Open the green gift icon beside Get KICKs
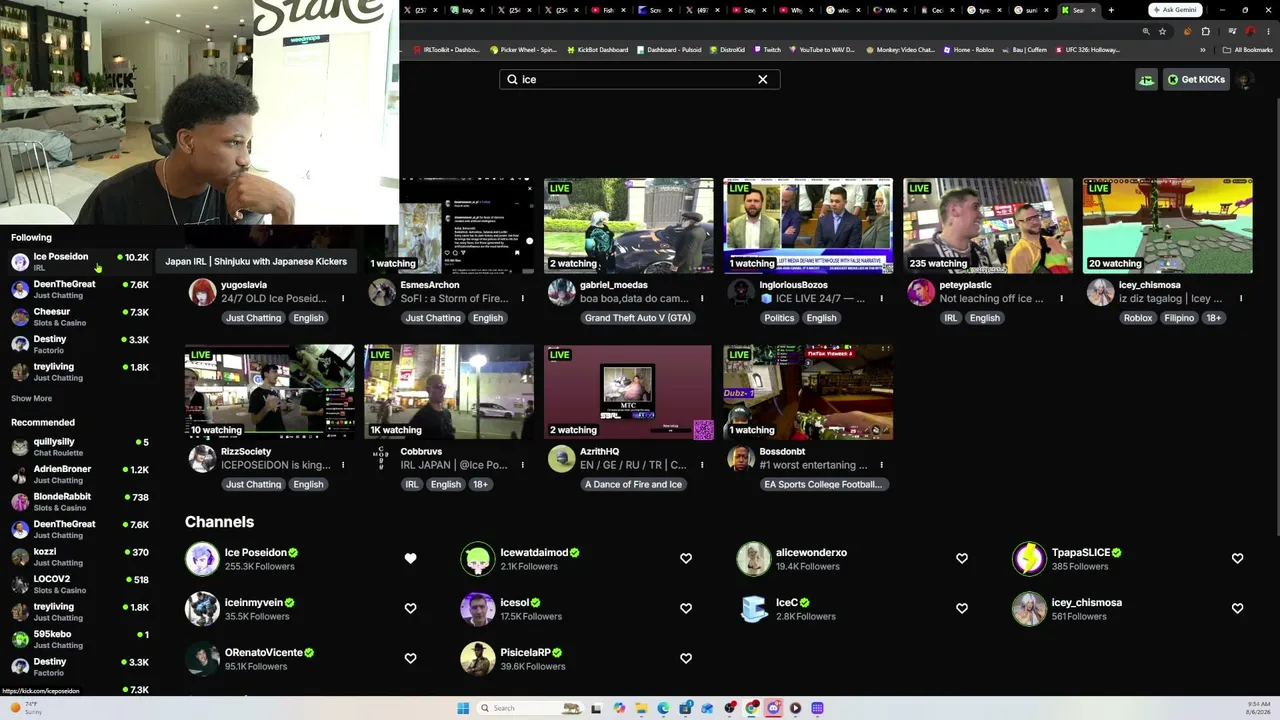 click(1146, 80)
